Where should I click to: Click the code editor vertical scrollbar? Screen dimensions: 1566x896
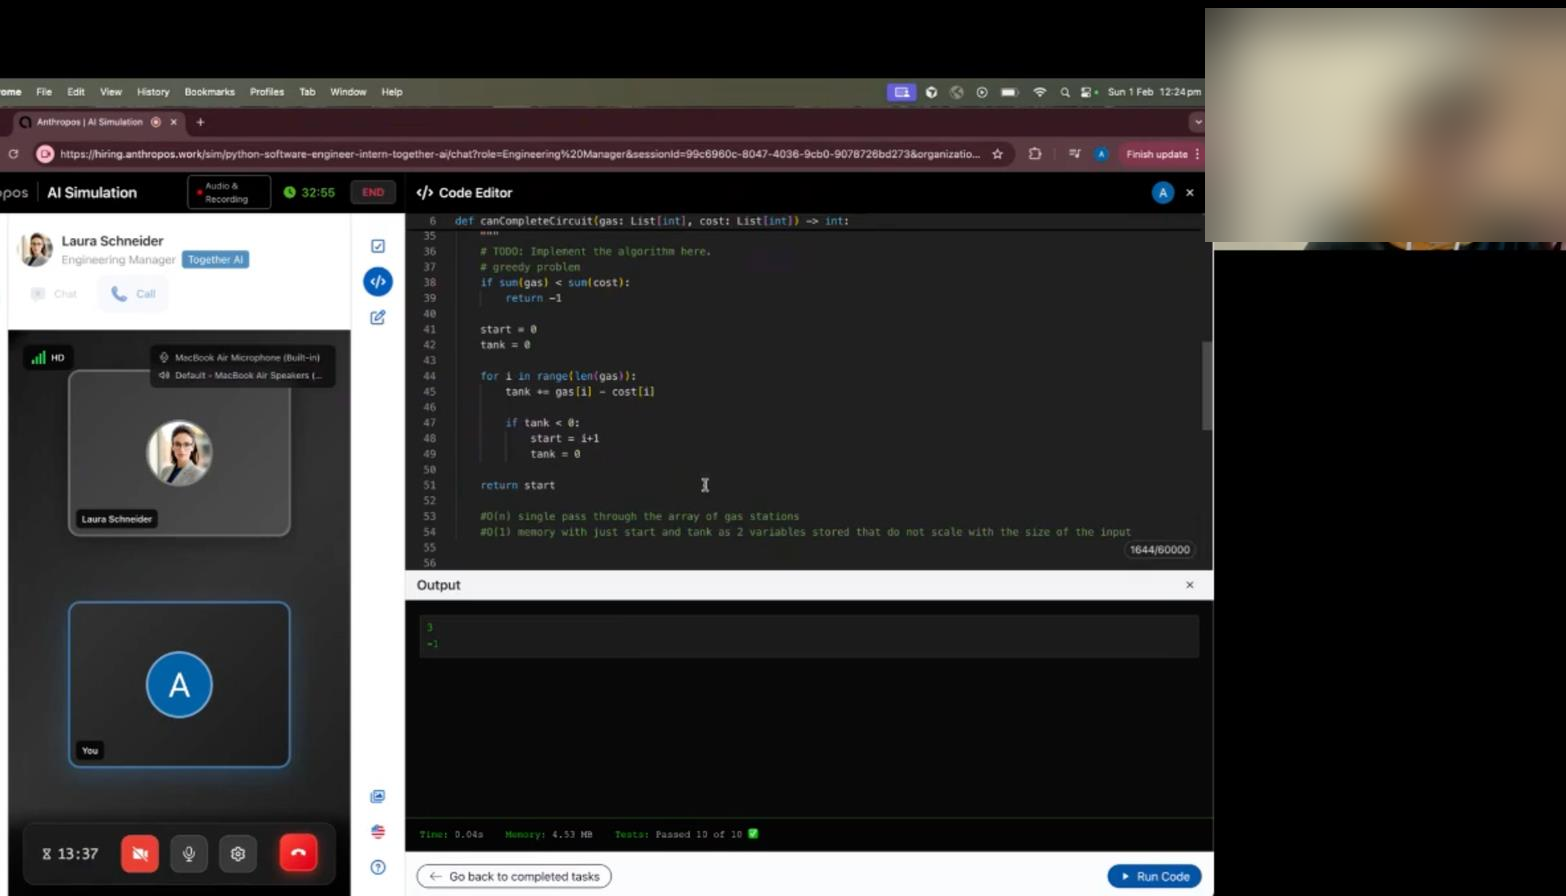click(1207, 386)
